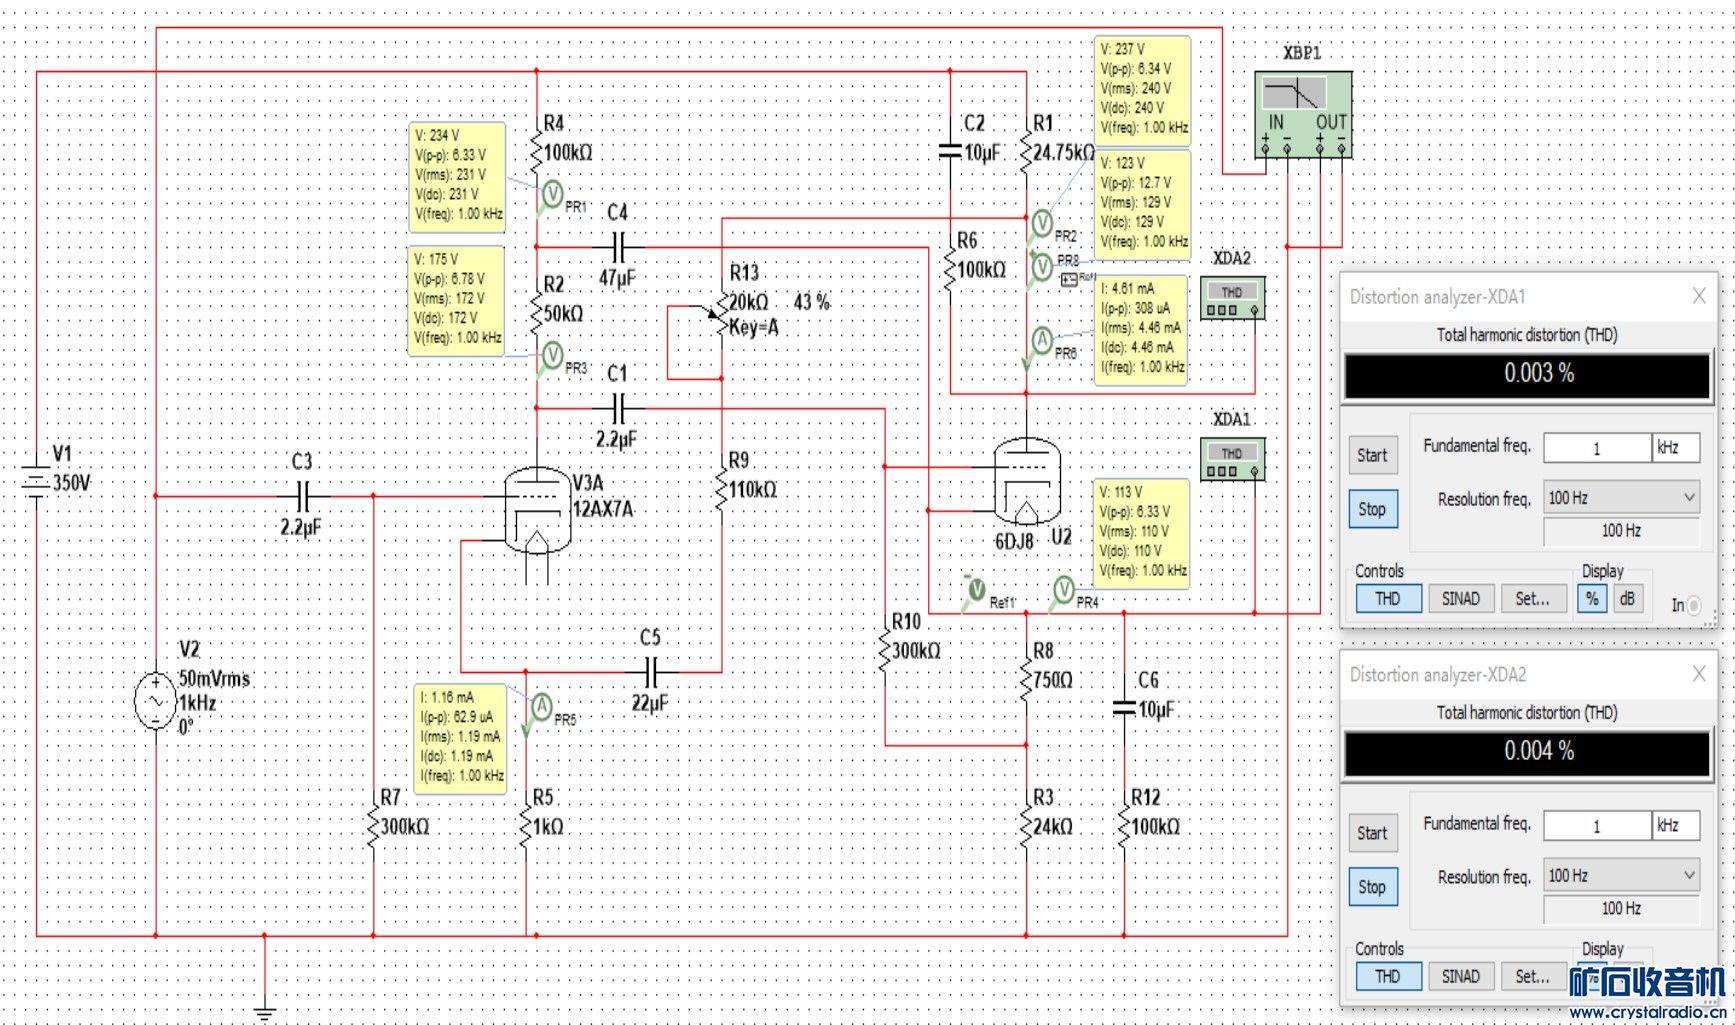This screenshot has width=1735, height=1025.
Task: Click Start in XDA1 distortion analyzer
Action: [x=1372, y=455]
